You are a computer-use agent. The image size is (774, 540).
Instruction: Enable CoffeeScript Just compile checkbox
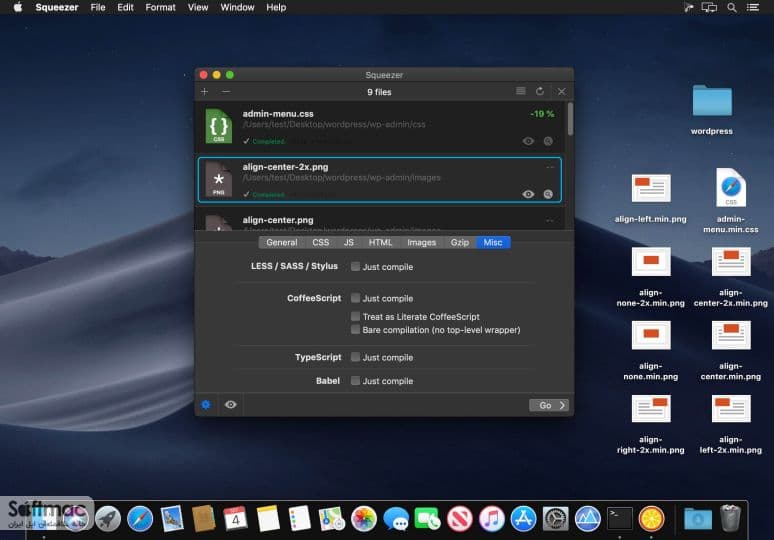[355, 298]
